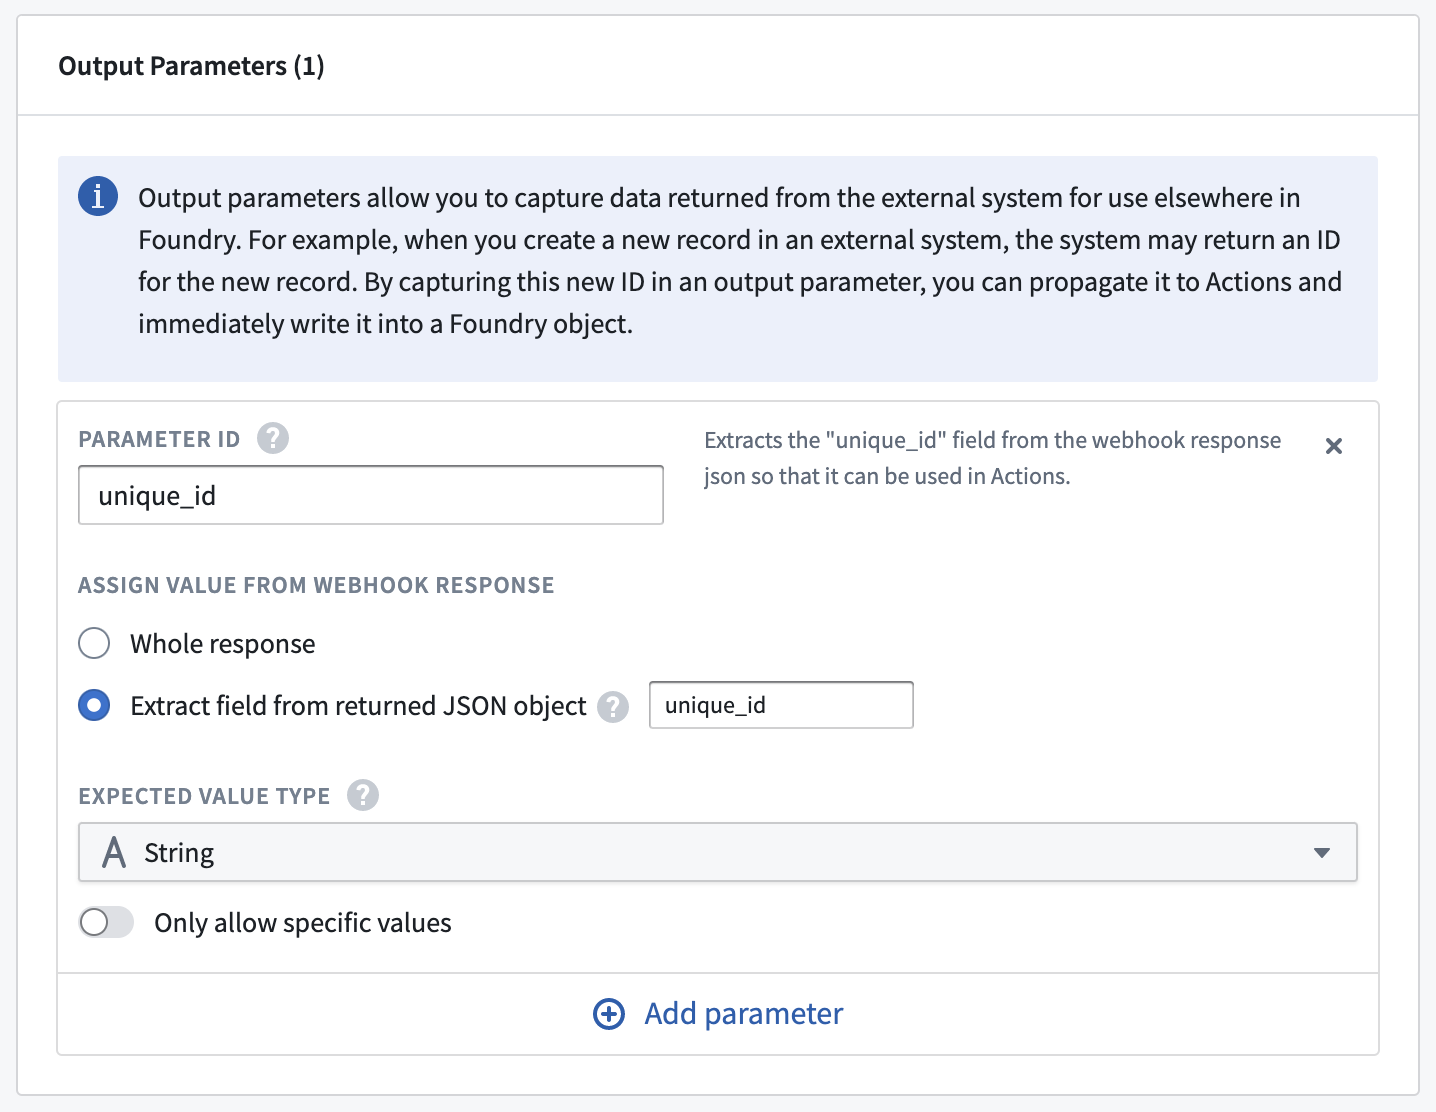Select Extract field from returned JSON object radio
Screen dimensions: 1436x1112
point(94,705)
